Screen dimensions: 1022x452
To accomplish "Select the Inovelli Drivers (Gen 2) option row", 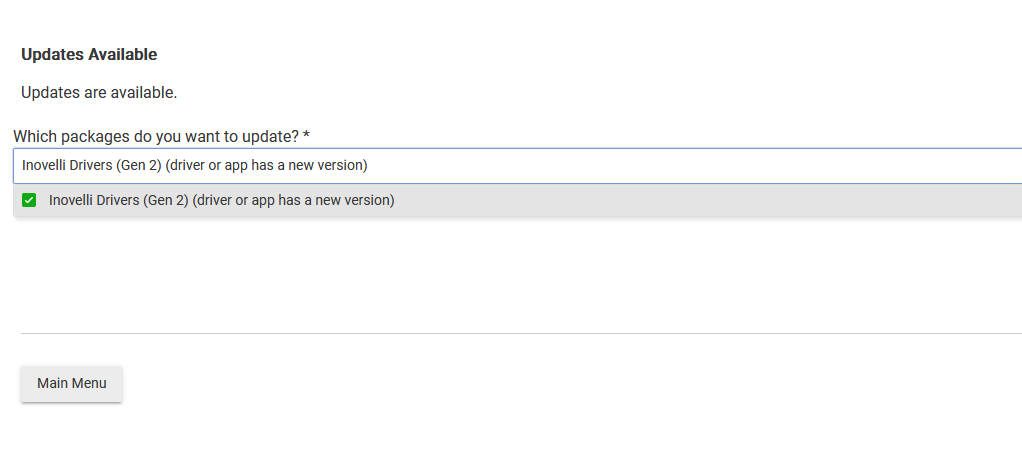I will 518,200.
